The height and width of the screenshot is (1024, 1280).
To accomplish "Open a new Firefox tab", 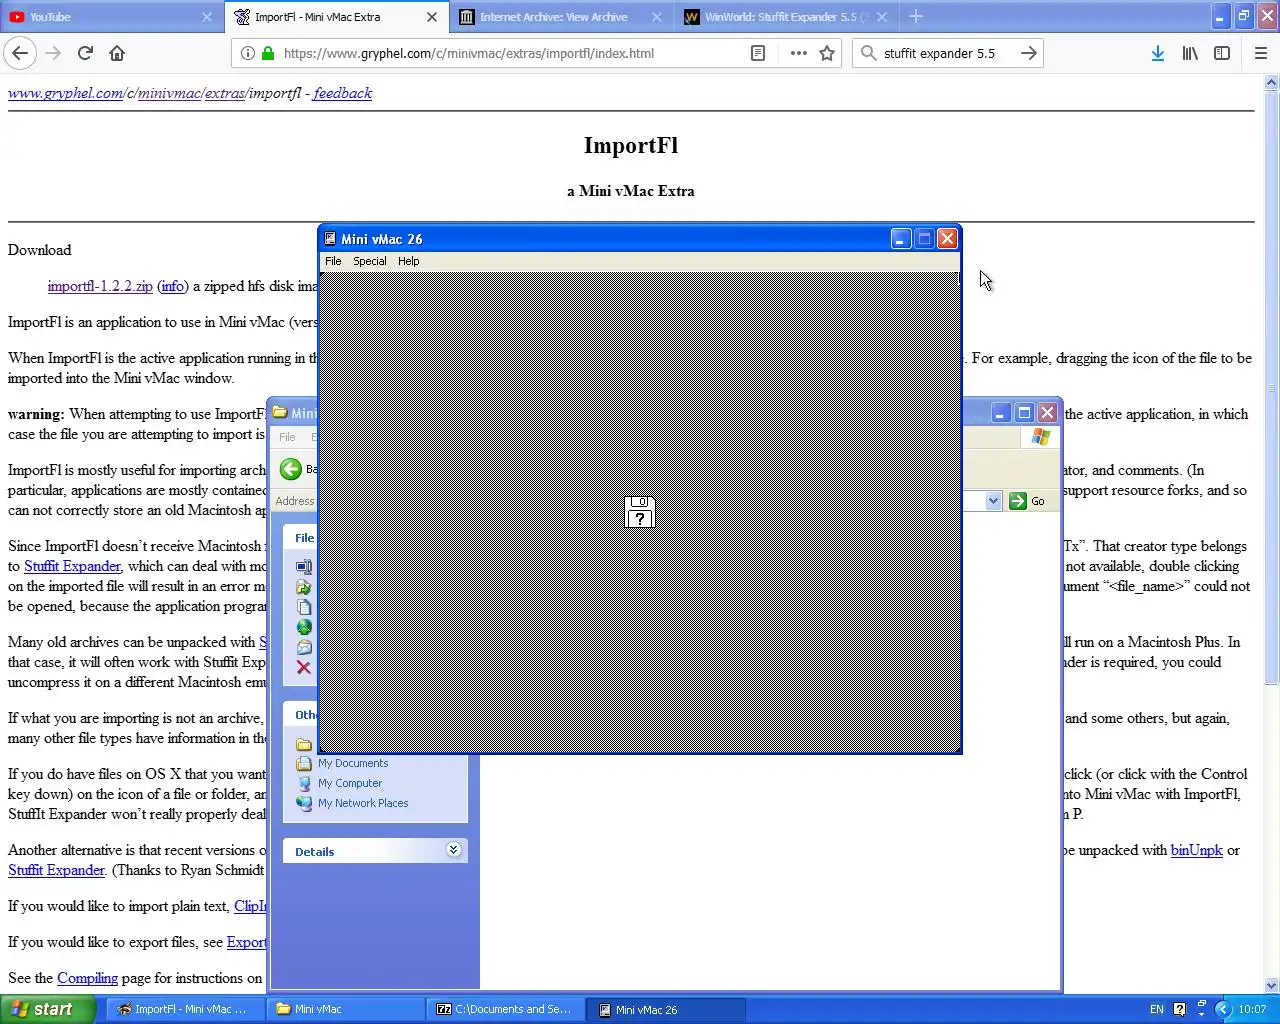I will pyautogui.click(x=915, y=17).
